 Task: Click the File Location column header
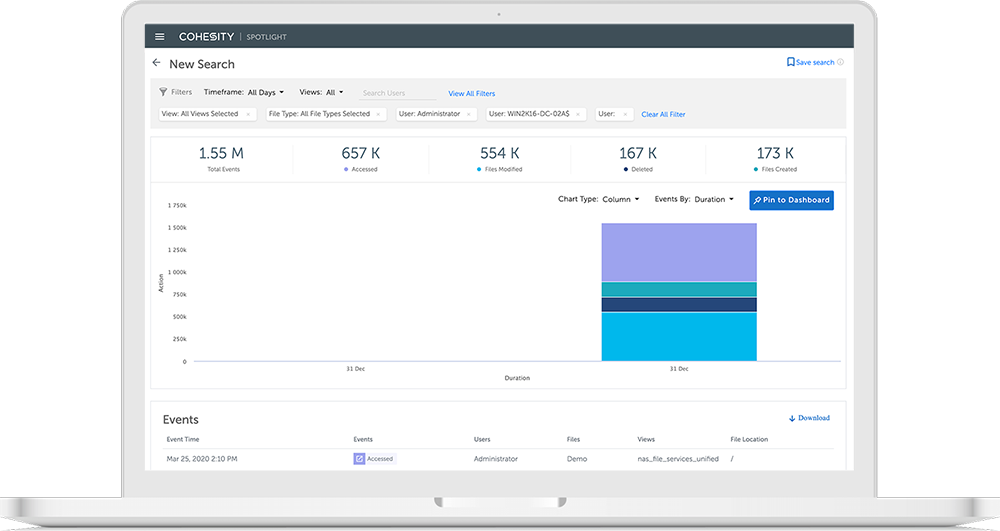[x=749, y=439]
